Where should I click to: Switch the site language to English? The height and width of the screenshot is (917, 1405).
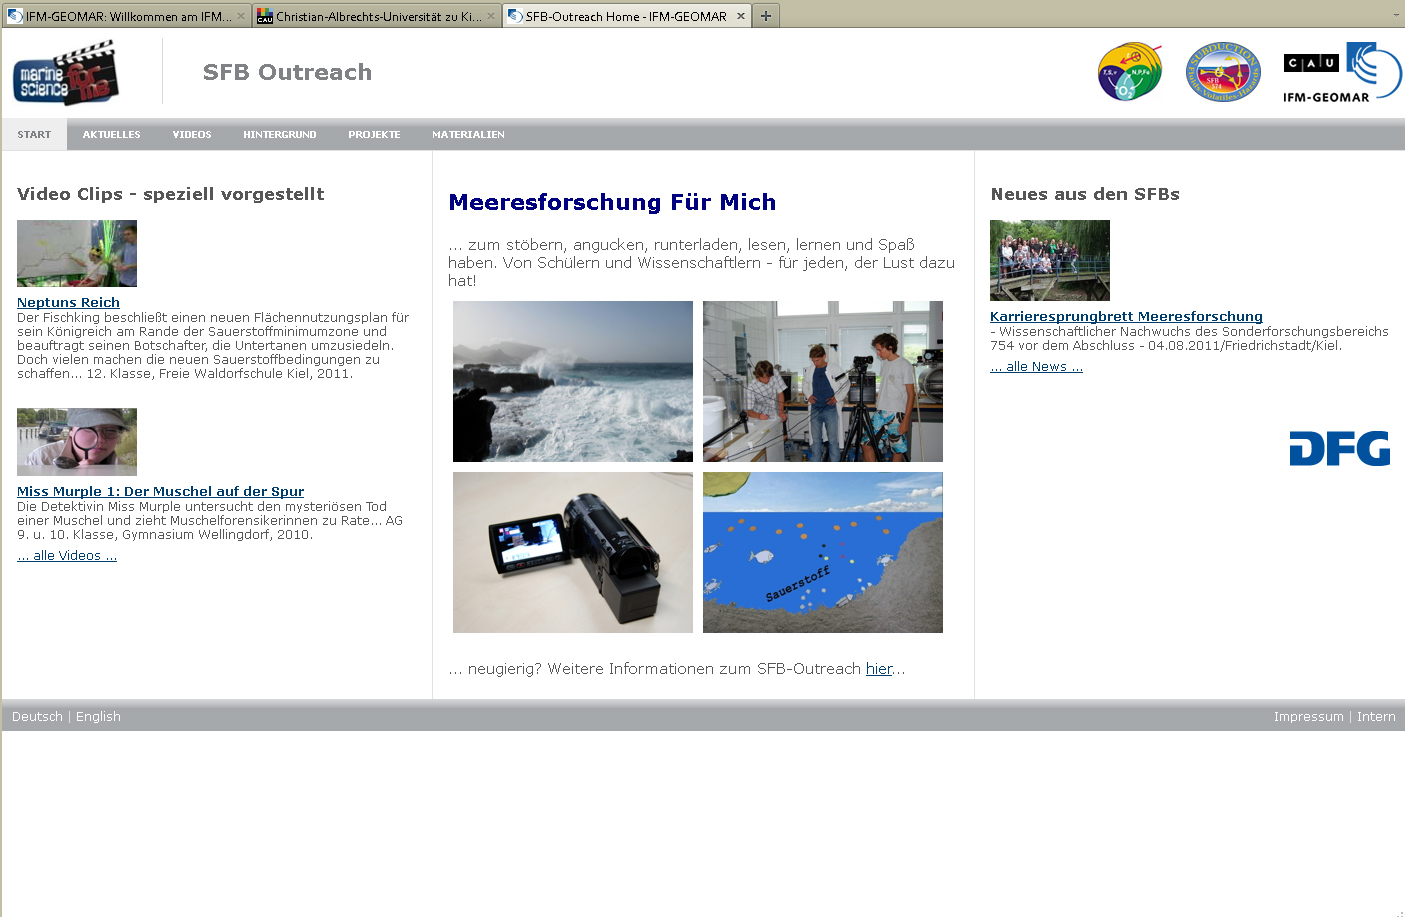98,717
